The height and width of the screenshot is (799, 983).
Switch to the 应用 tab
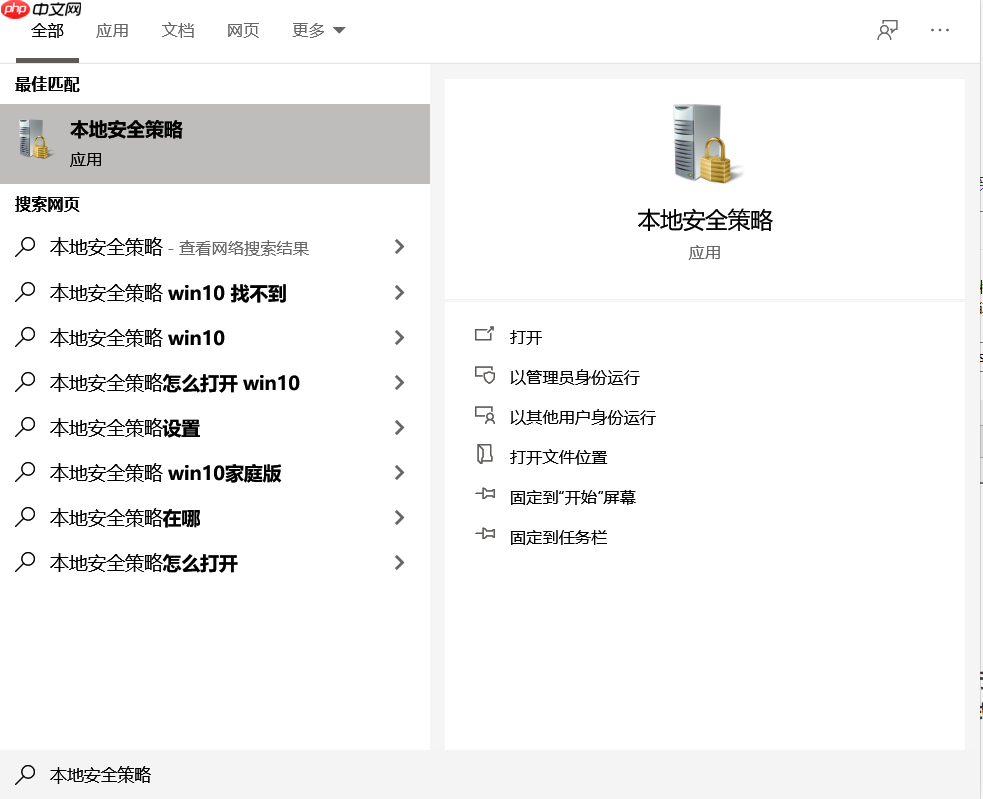click(x=112, y=30)
